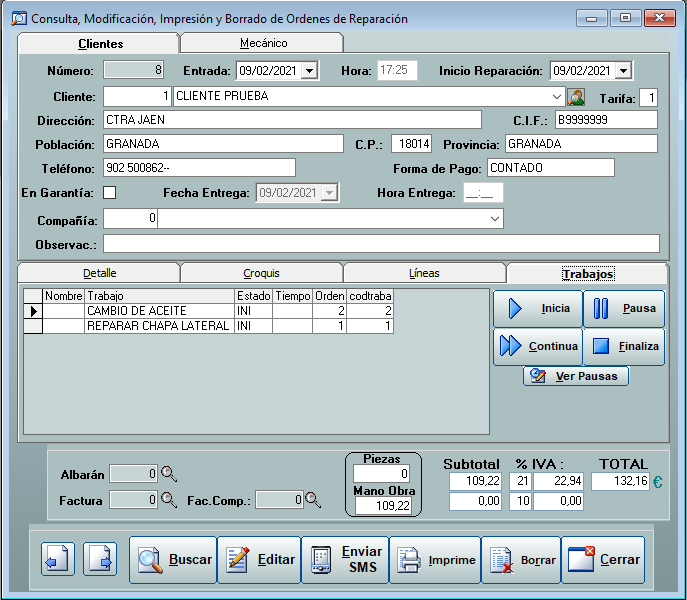Image resolution: width=687 pixels, height=600 pixels.
Task: Select the Trabajos tab
Action: point(588,273)
